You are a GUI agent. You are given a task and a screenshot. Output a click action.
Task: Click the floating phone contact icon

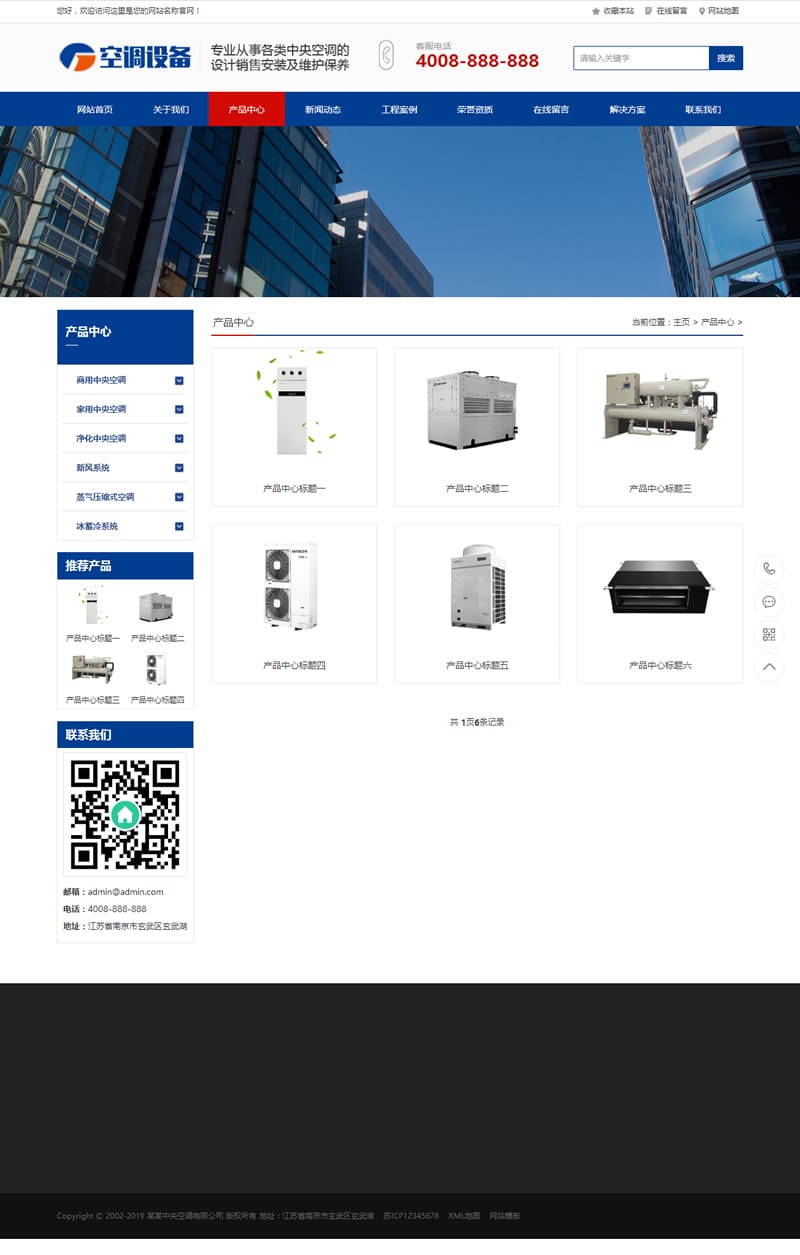click(769, 569)
